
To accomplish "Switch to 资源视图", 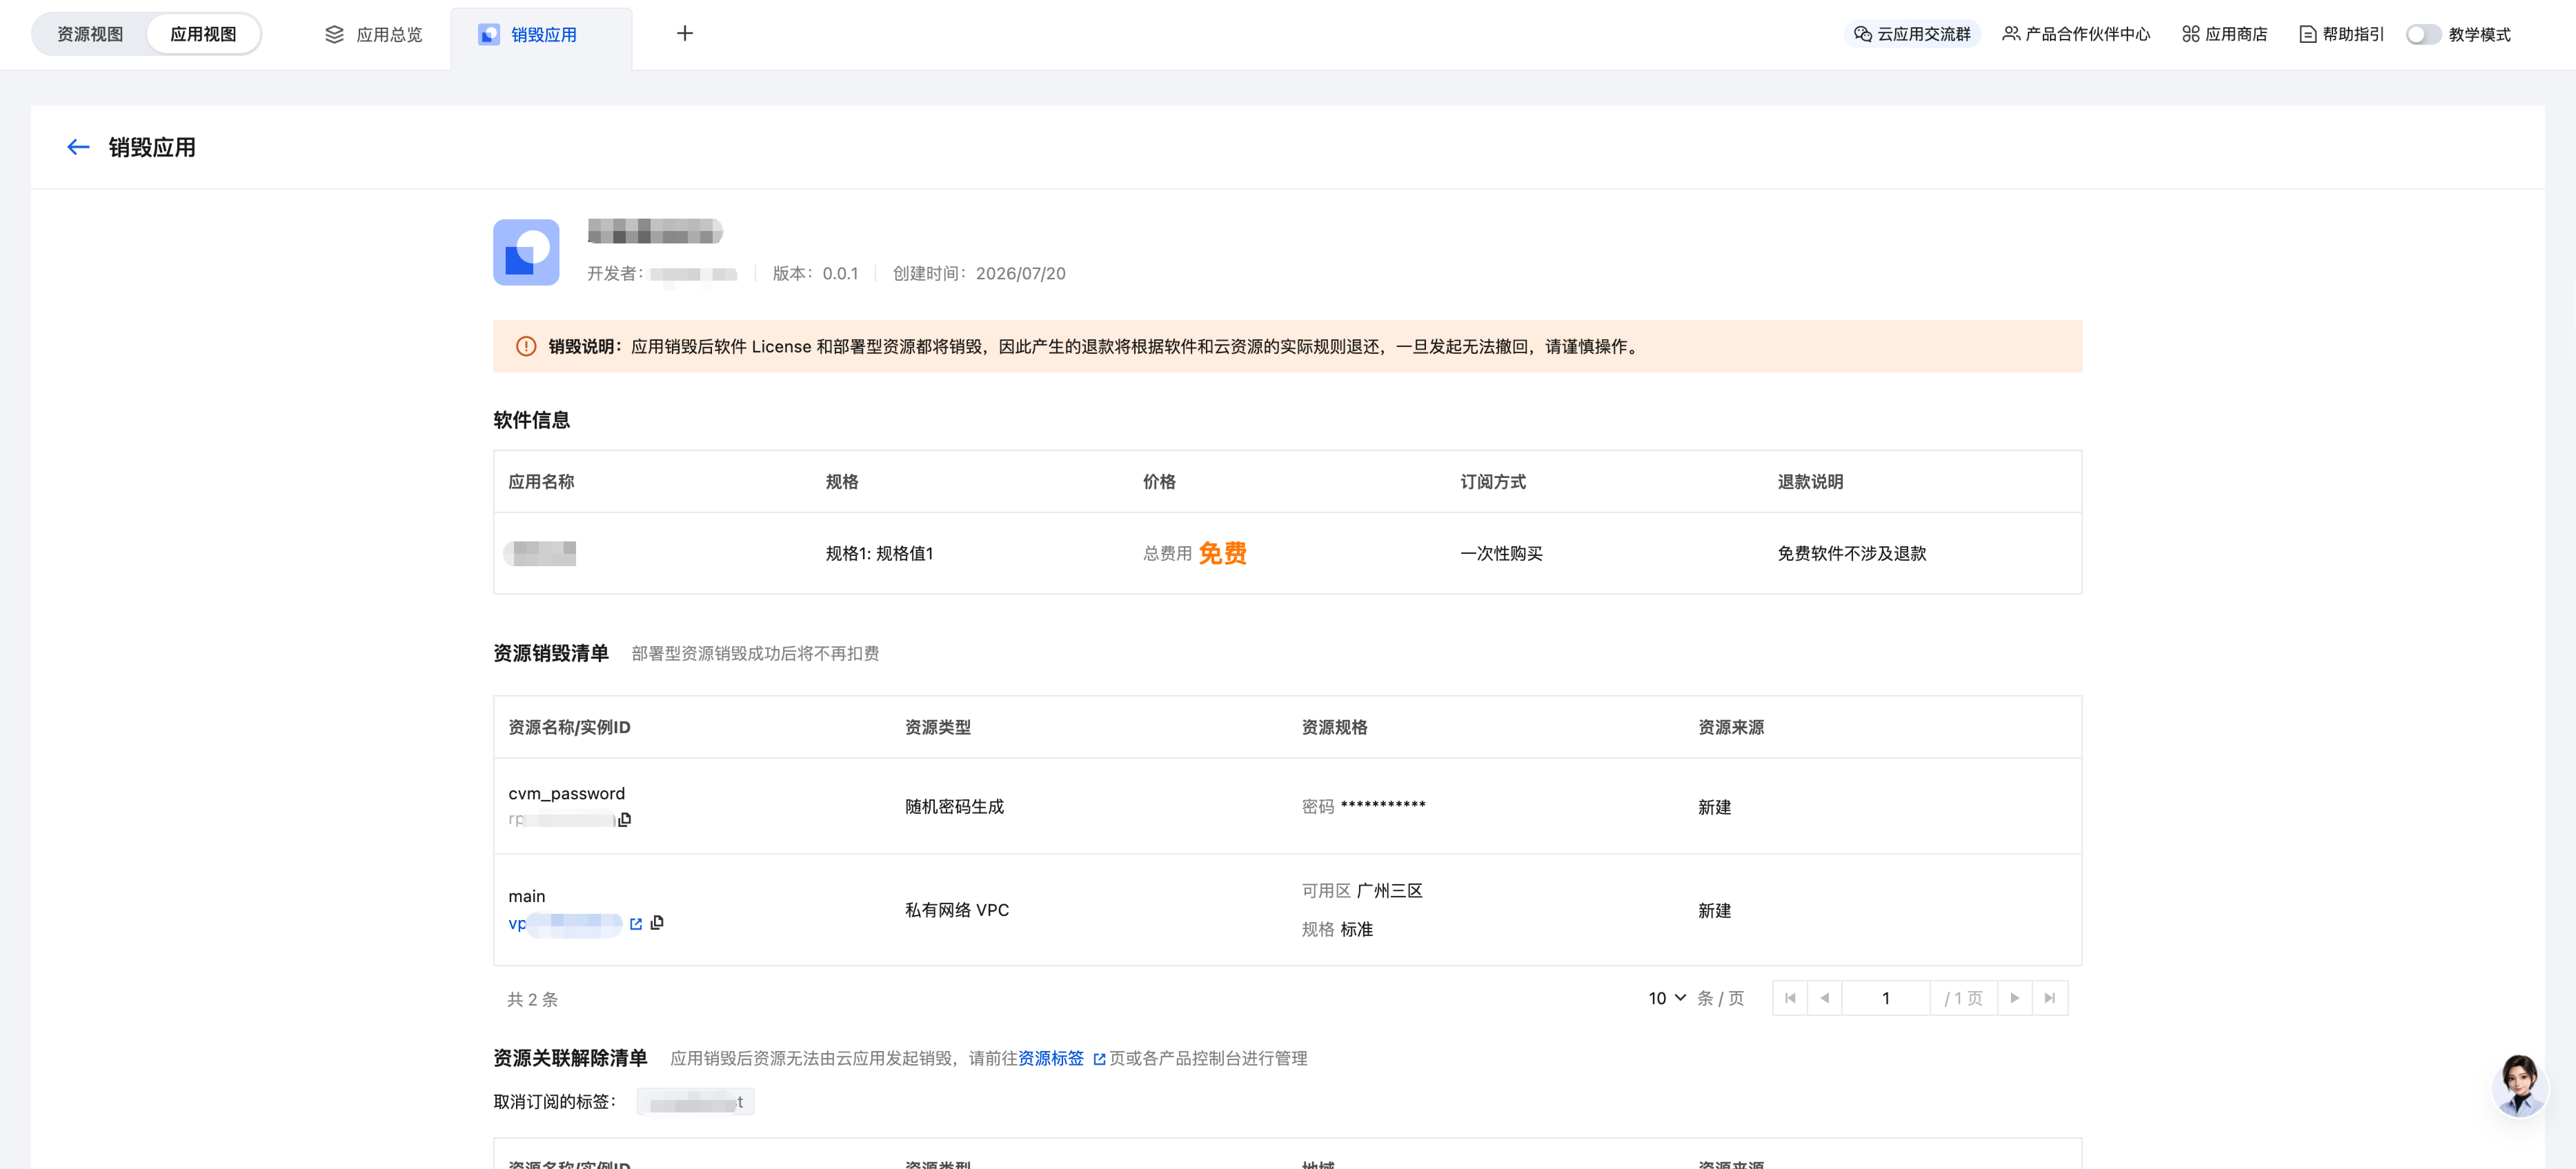I will (90, 34).
